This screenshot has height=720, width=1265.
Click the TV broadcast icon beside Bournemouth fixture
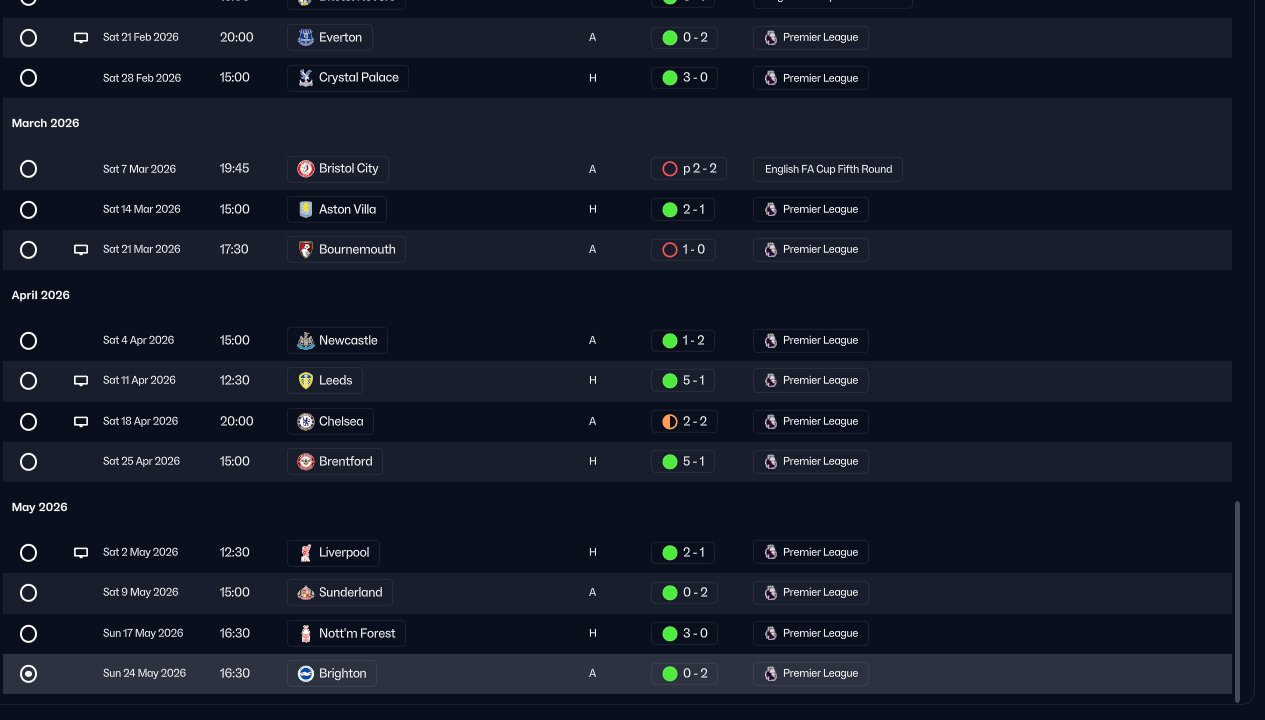click(x=81, y=250)
